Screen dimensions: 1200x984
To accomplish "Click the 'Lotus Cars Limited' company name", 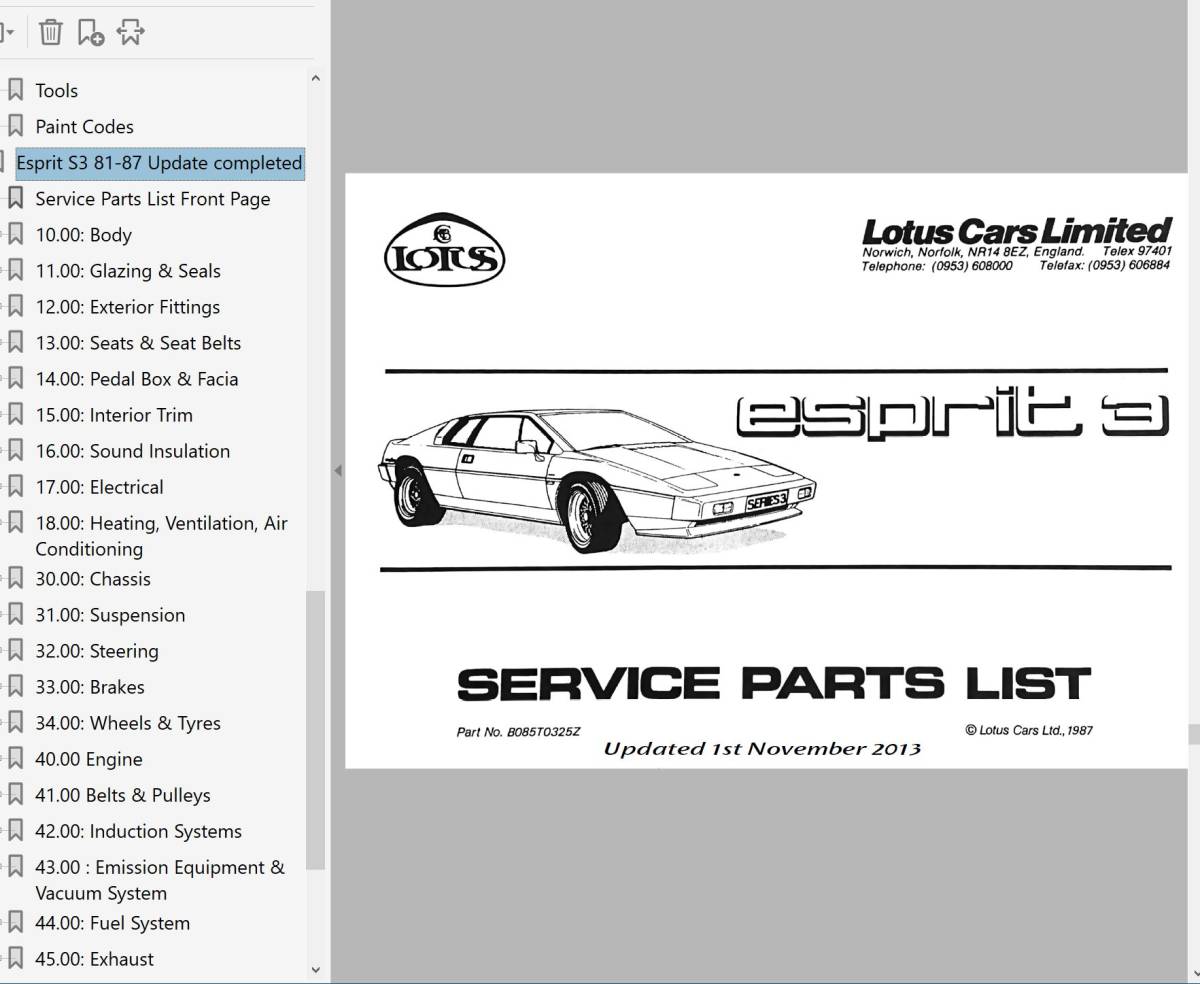I will 1016,231.
